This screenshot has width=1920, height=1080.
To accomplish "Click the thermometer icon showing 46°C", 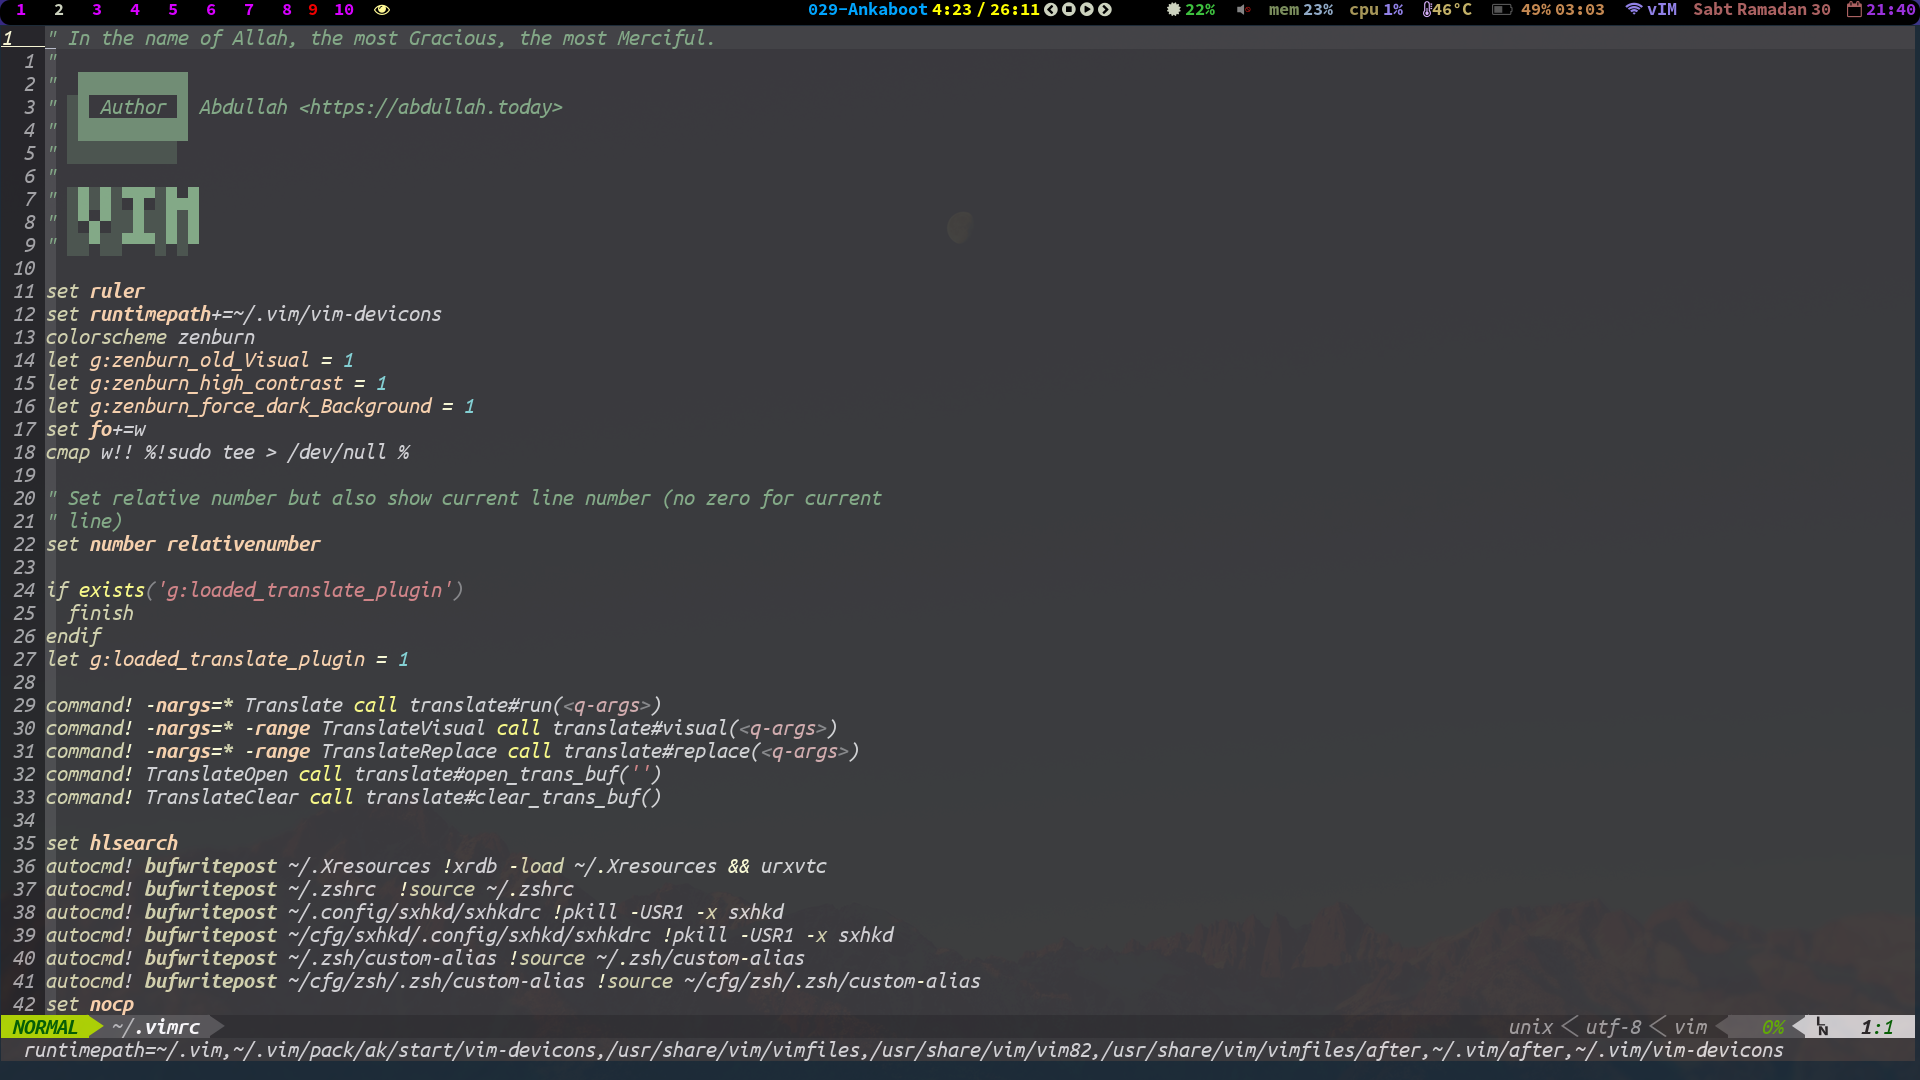I will click(x=1428, y=10).
